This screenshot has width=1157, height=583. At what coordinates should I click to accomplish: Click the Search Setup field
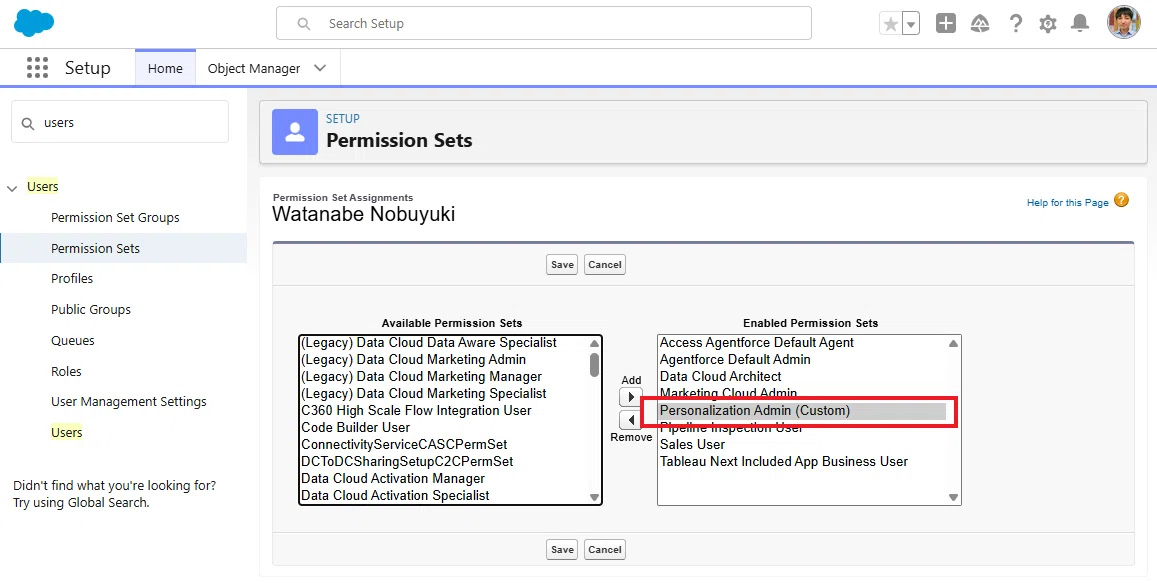point(544,24)
